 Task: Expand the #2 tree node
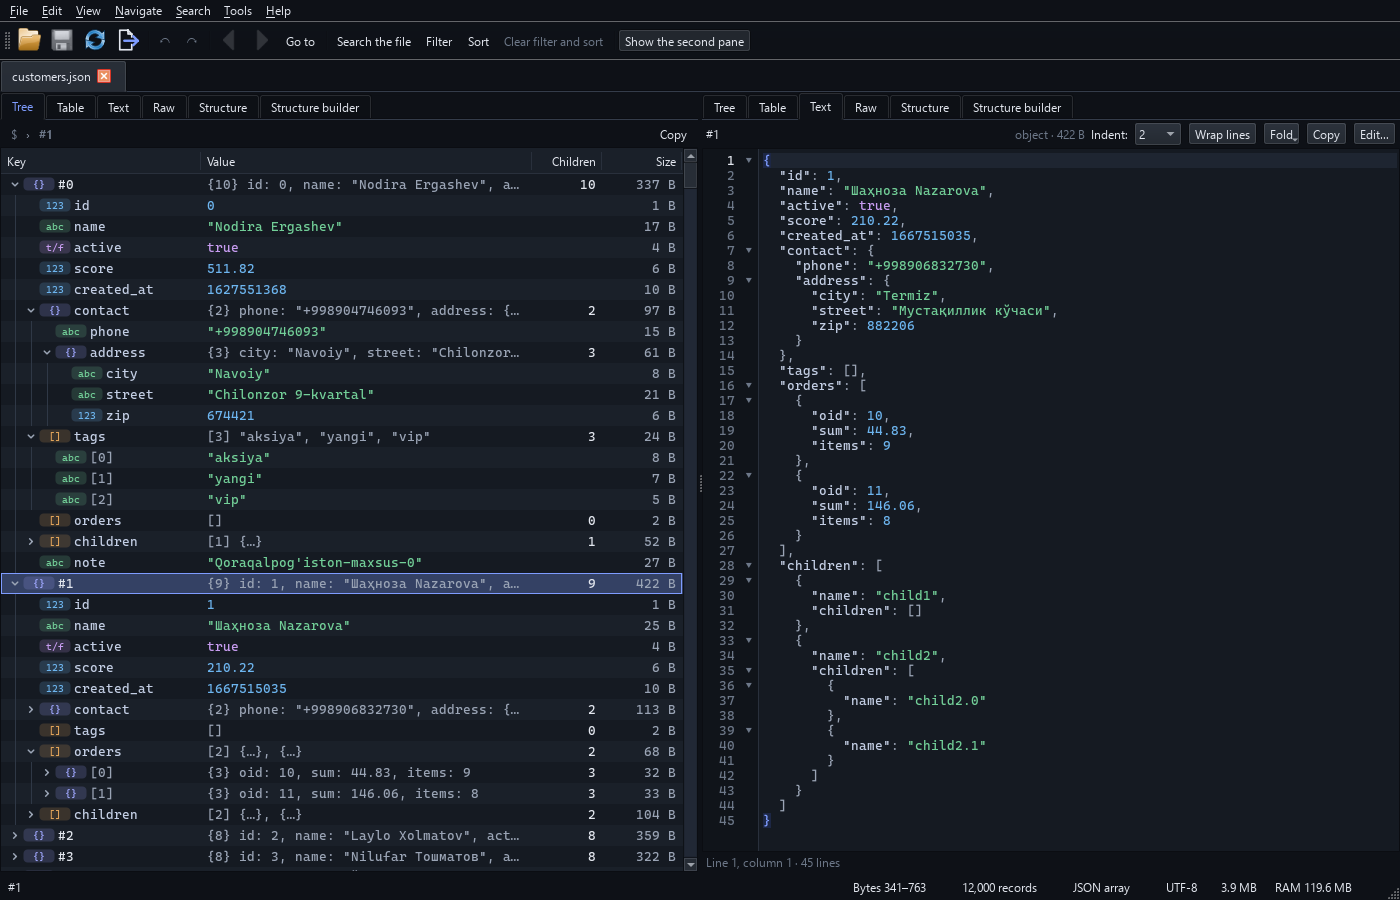click(15, 836)
